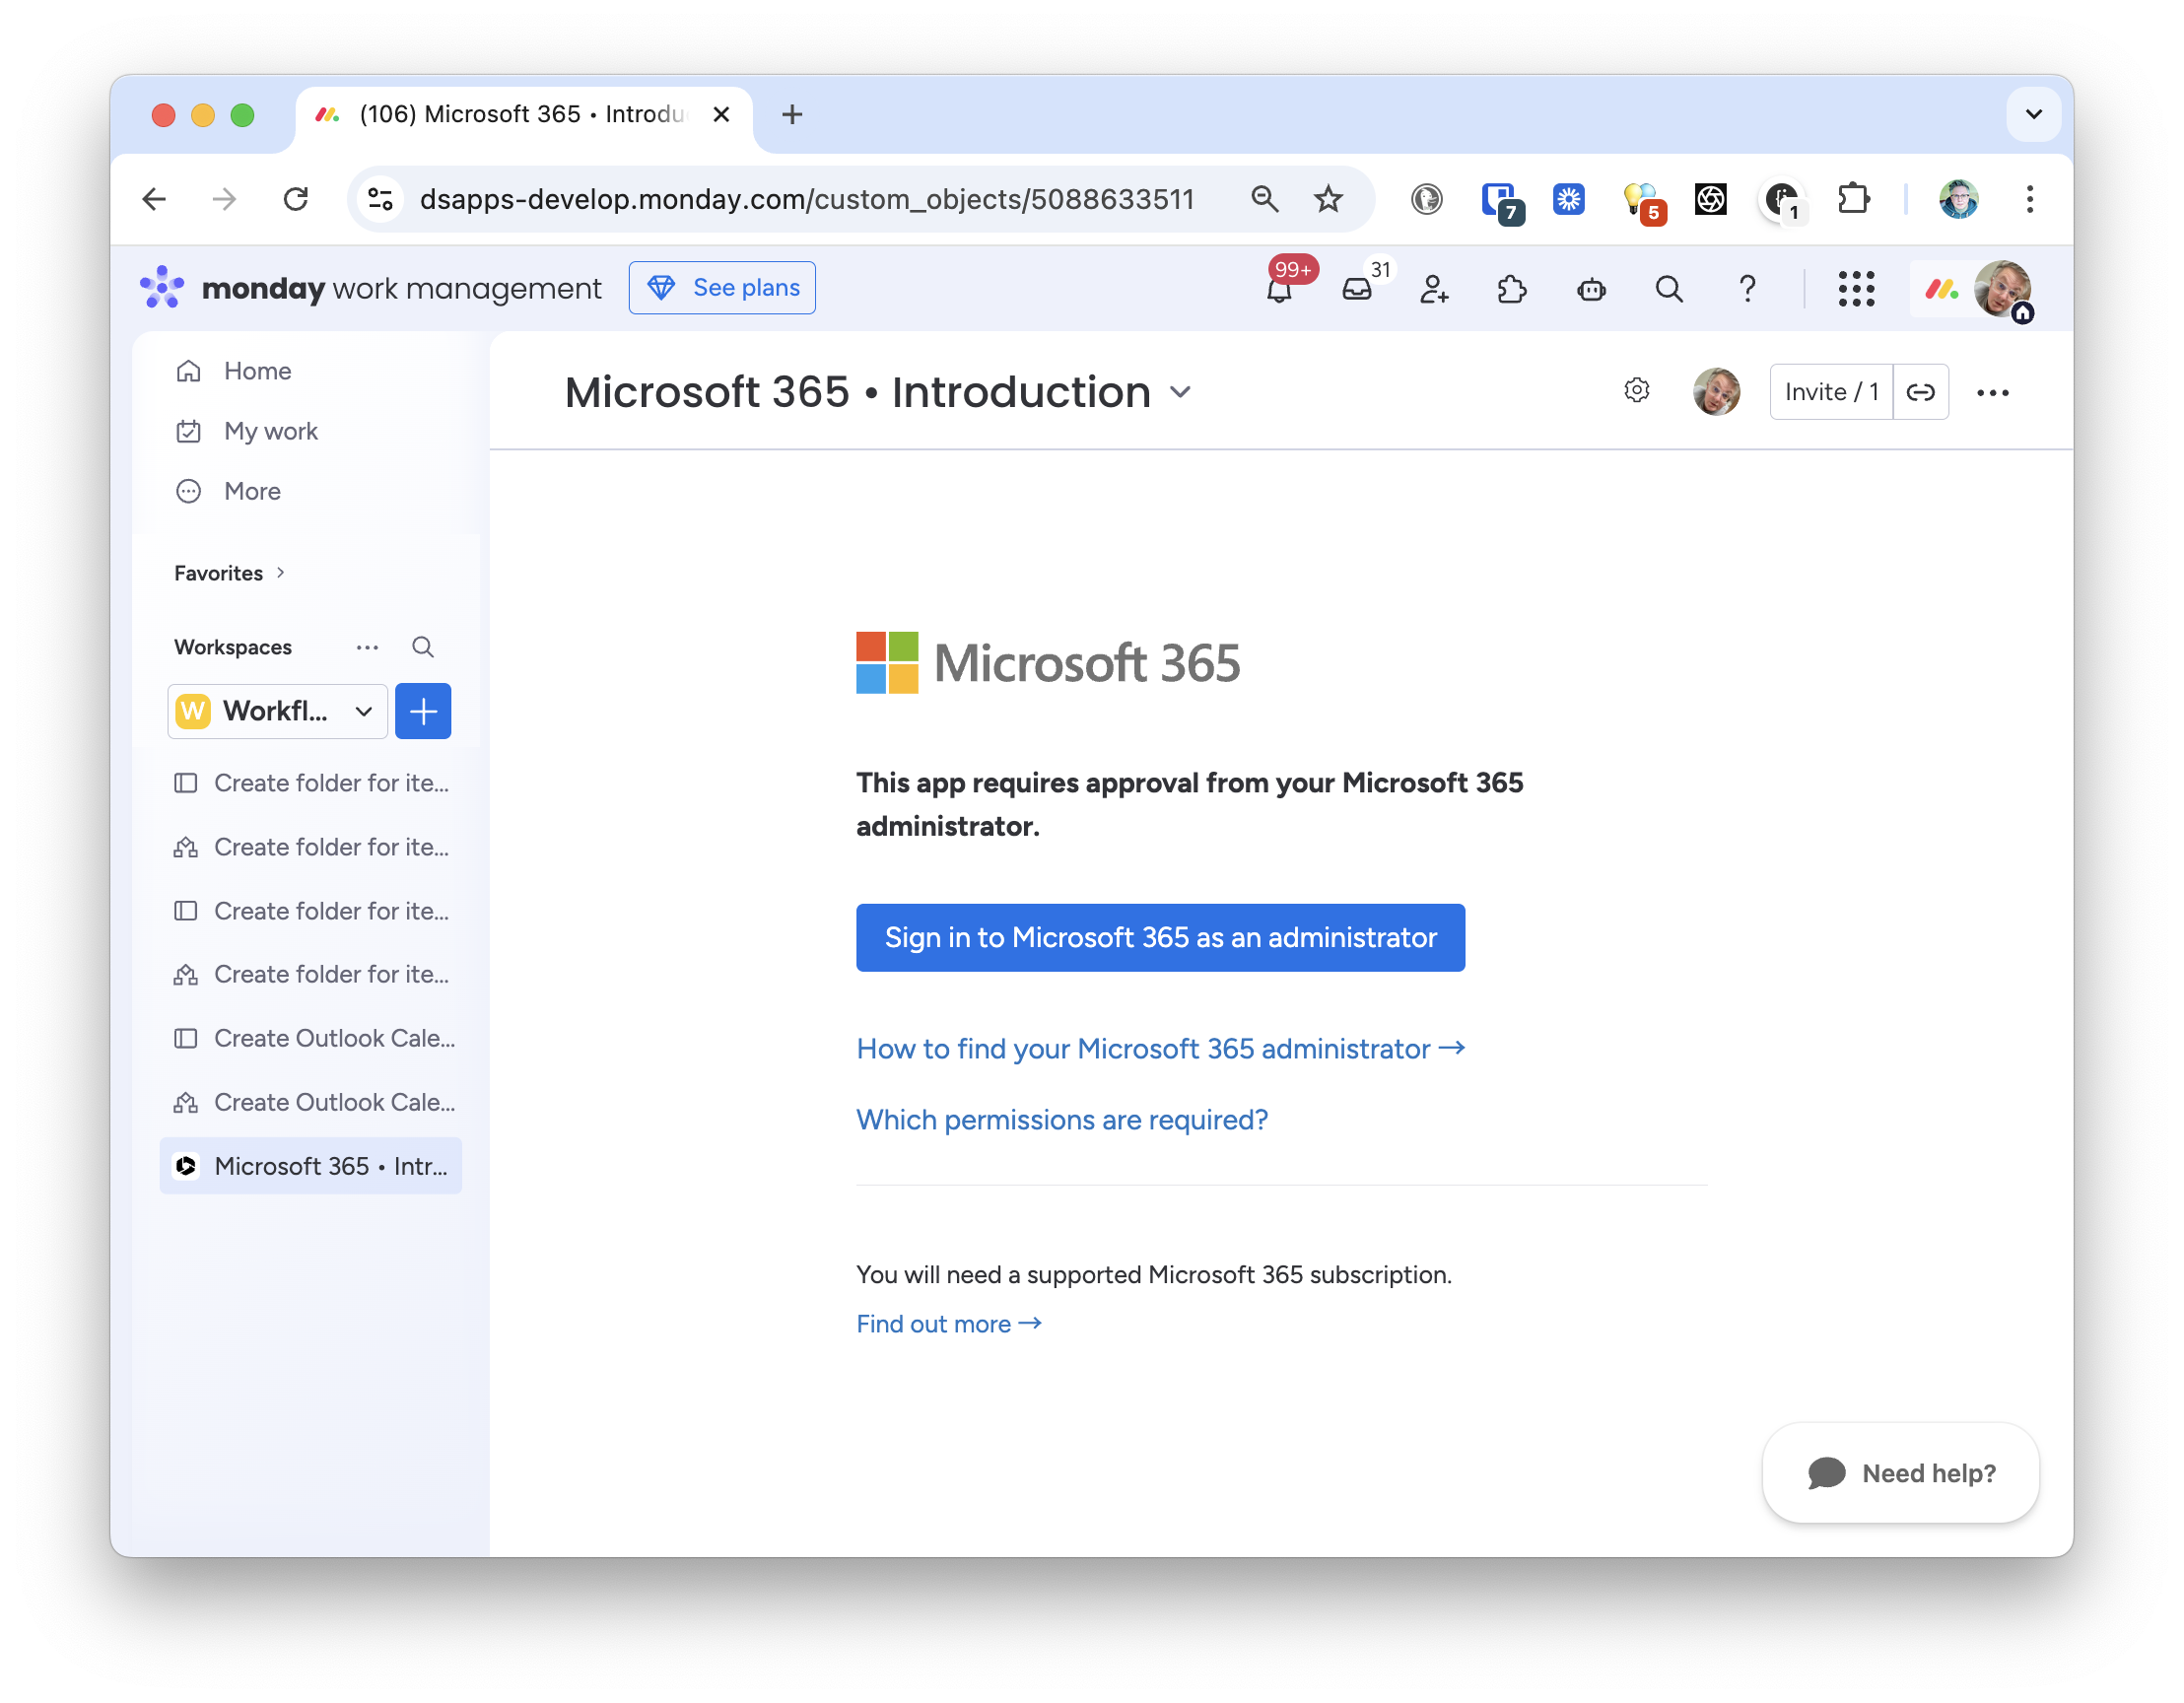Click the See plans button
Image resolution: width=2184 pixels, height=1703 pixels.
pos(722,288)
